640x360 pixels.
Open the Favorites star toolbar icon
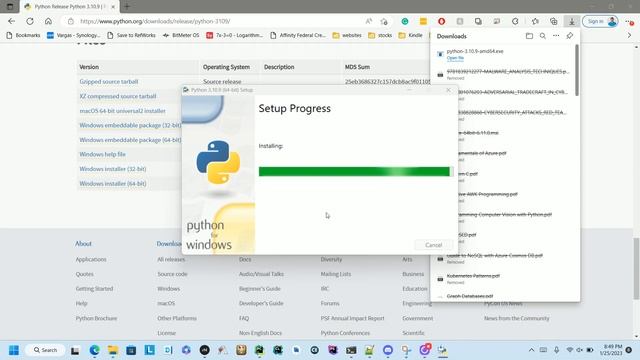coord(535,21)
